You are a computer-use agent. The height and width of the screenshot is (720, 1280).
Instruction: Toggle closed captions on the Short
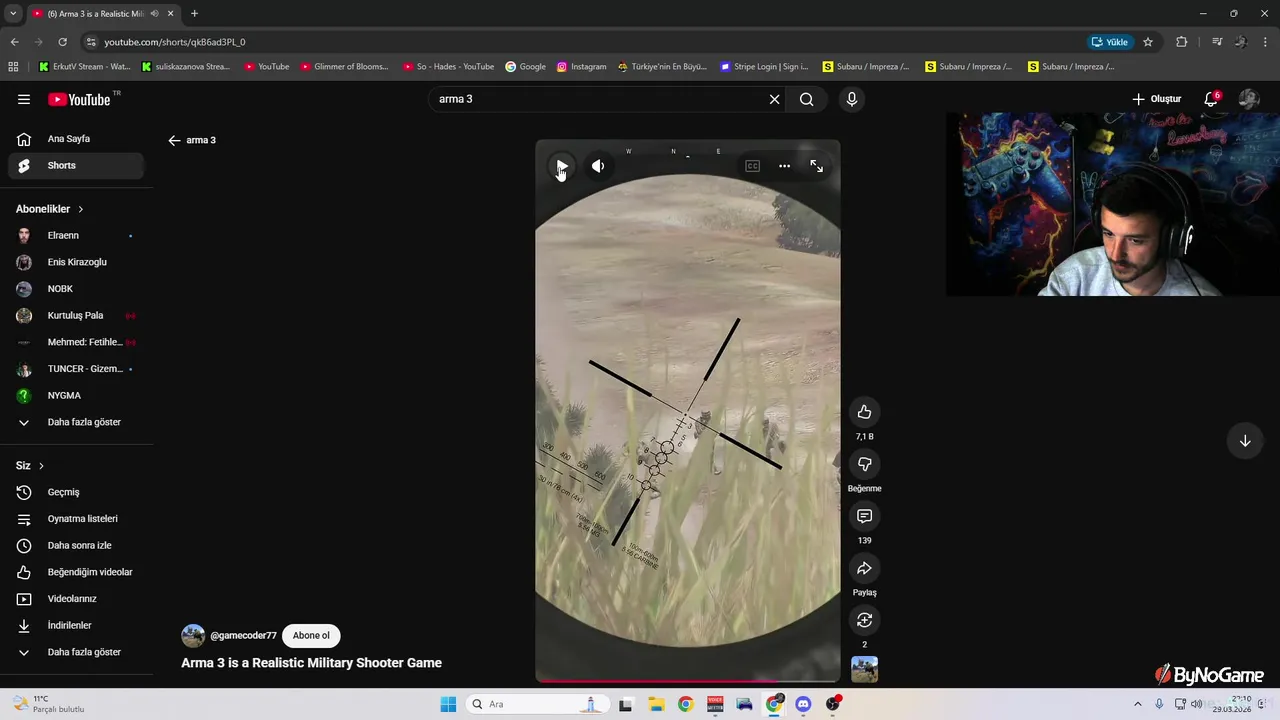click(752, 166)
